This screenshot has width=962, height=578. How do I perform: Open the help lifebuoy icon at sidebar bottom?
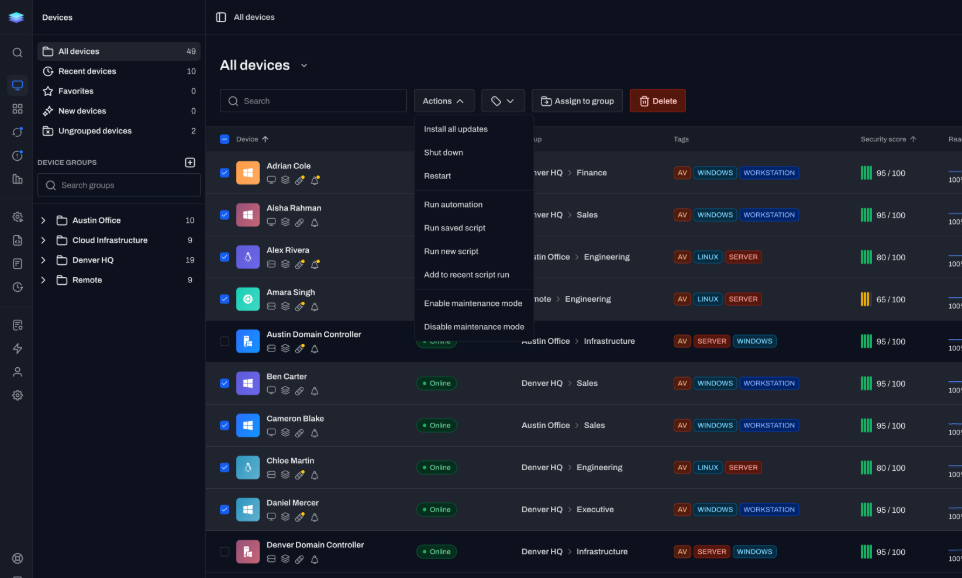[17, 558]
